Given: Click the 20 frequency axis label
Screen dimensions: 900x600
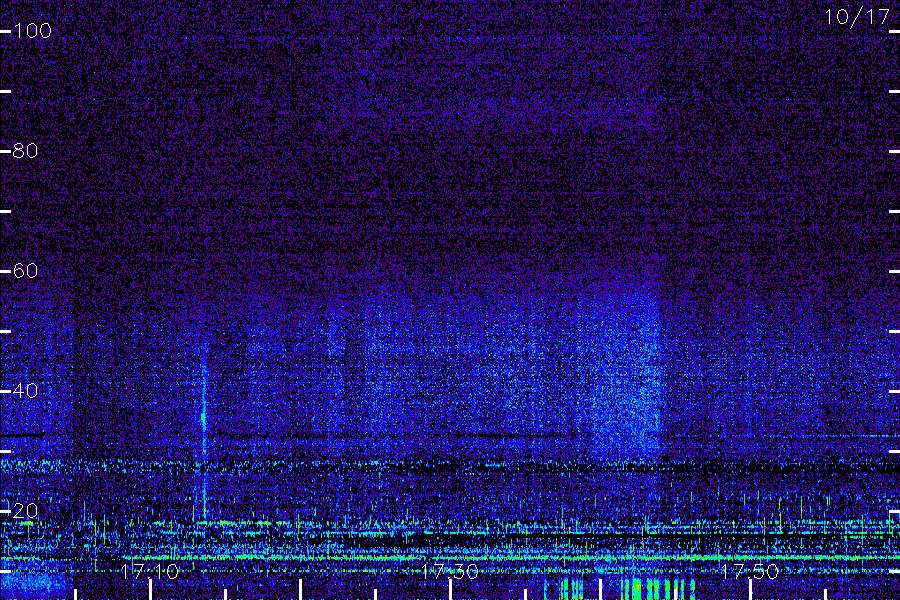Looking at the screenshot, I should [x=26, y=510].
